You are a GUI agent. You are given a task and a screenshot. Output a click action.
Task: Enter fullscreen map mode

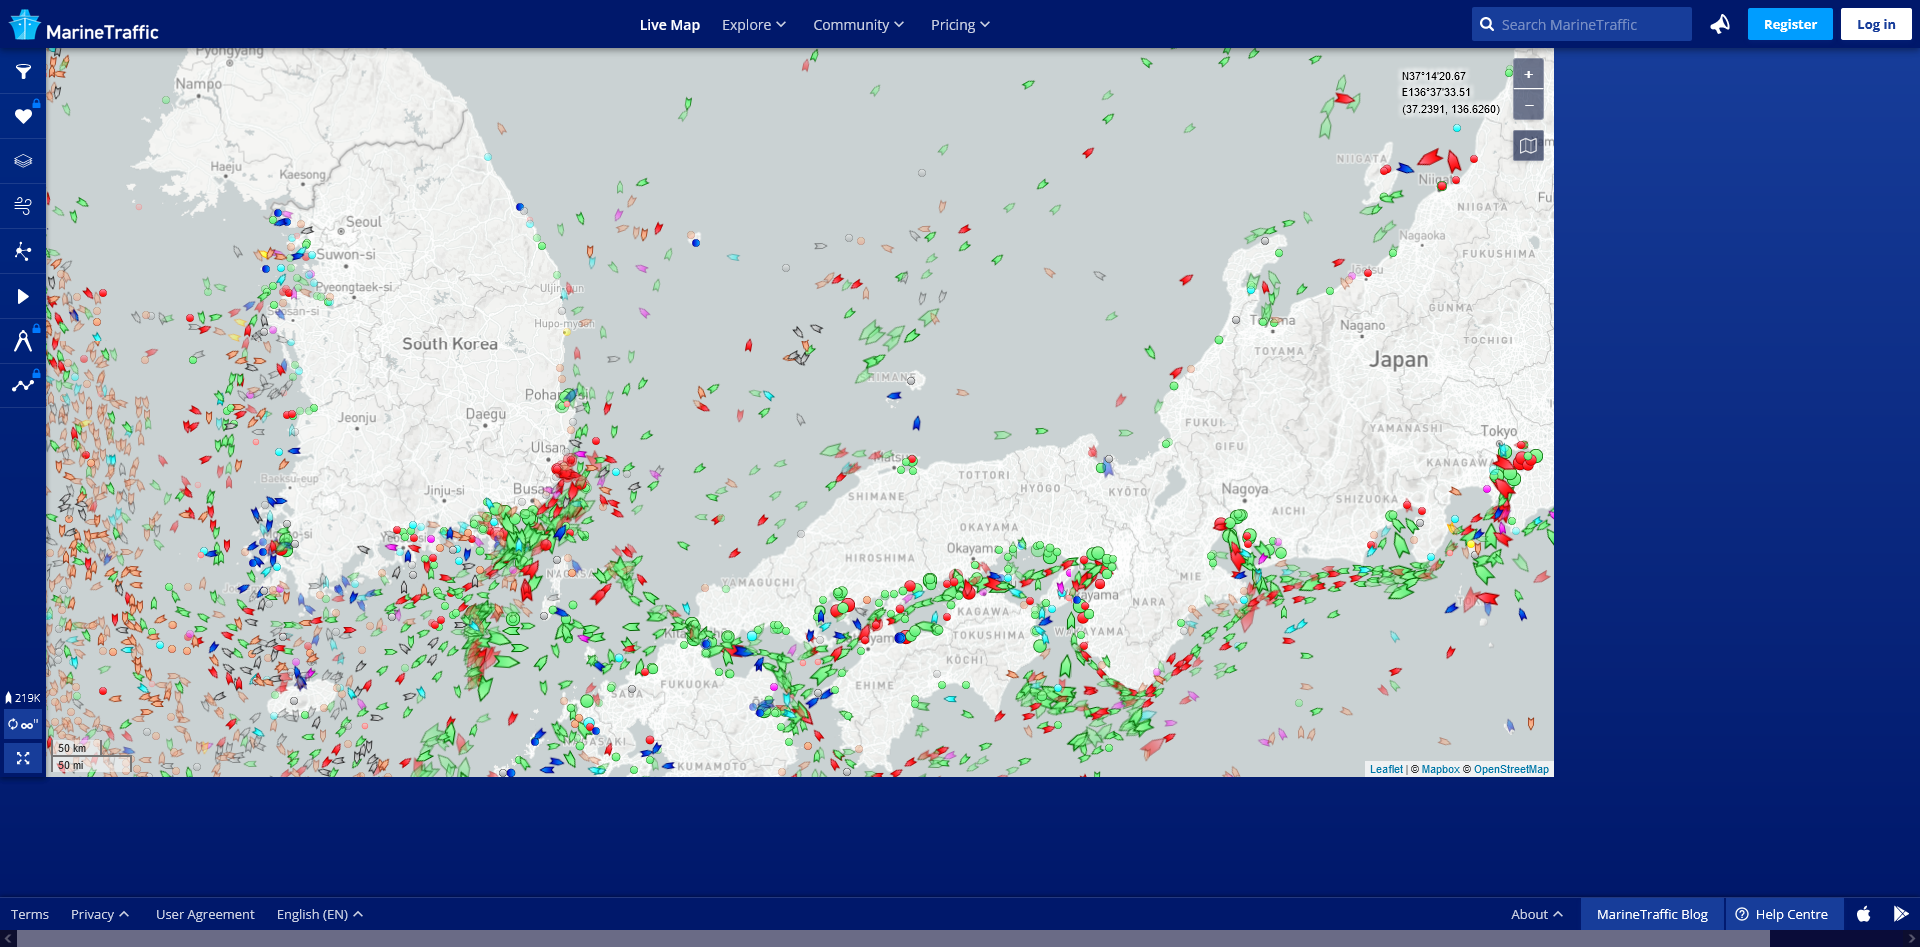(23, 759)
